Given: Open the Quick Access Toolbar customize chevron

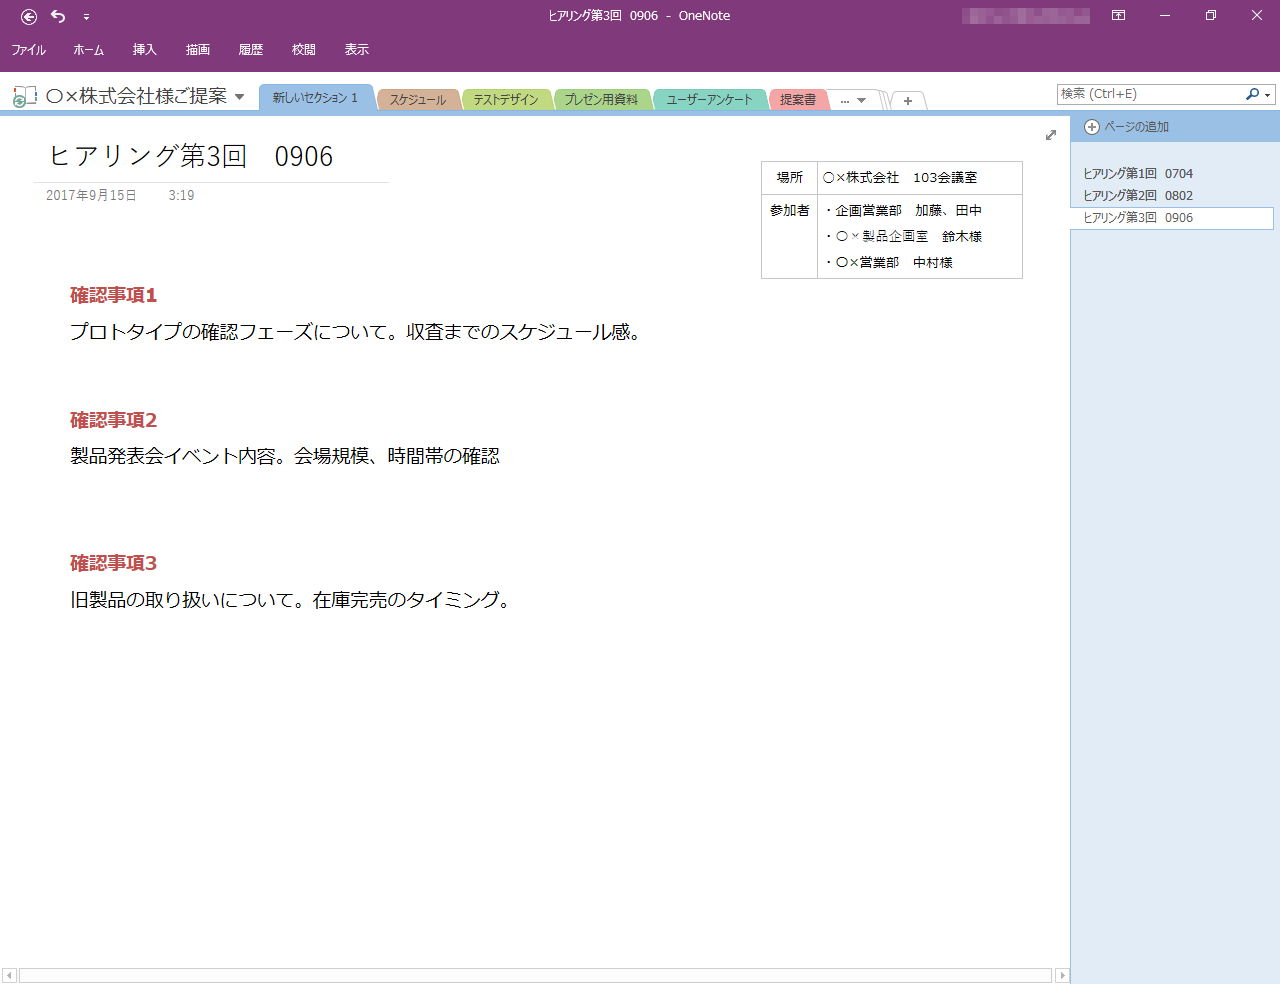Looking at the screenshot, I should click(x=87, y=17).
